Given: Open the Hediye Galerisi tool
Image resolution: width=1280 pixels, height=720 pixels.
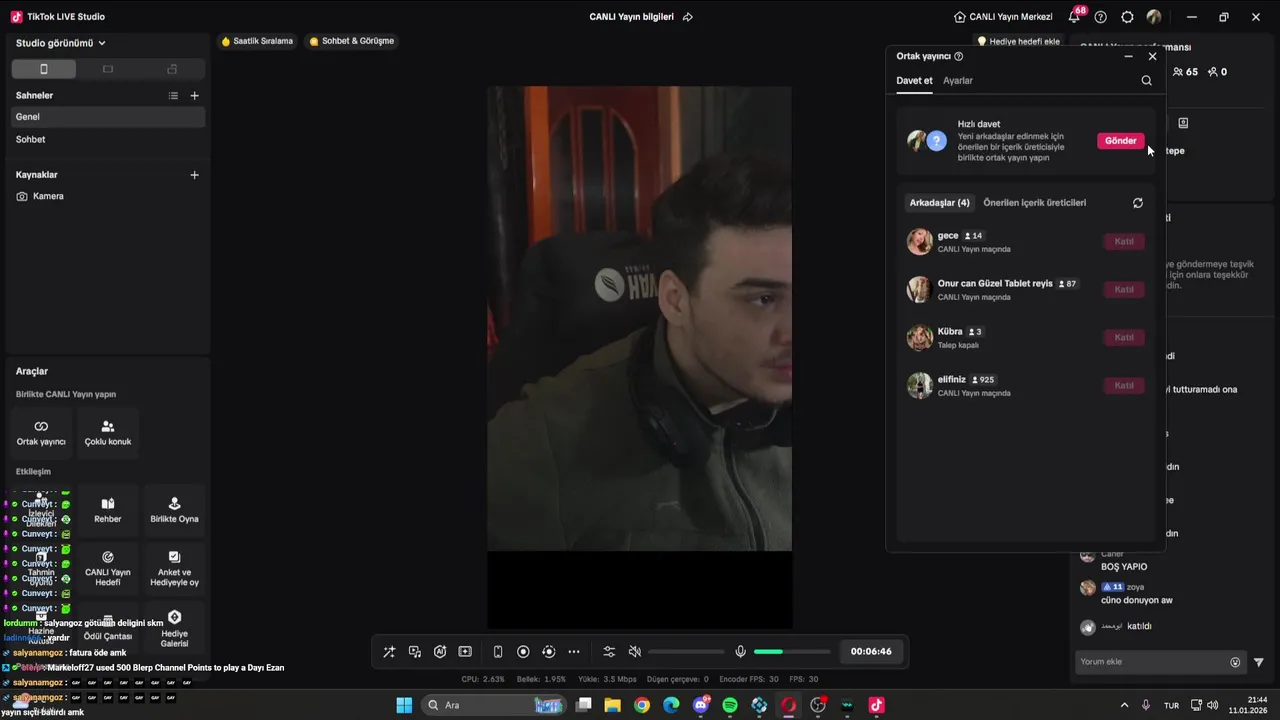Looking at the screenshot, I should [x=174, y=627].
